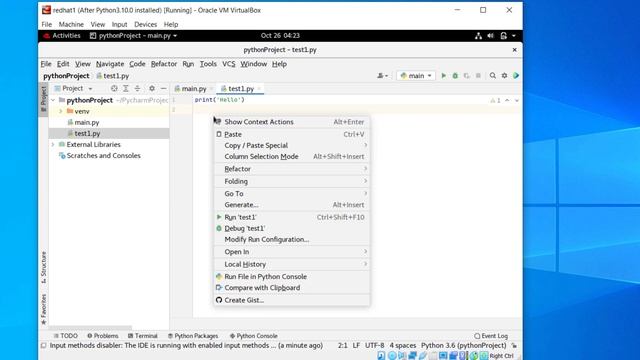640x360 pixels.
Task: Click the GNOME volume icon in the top bar
Action: tap(491, 36)
